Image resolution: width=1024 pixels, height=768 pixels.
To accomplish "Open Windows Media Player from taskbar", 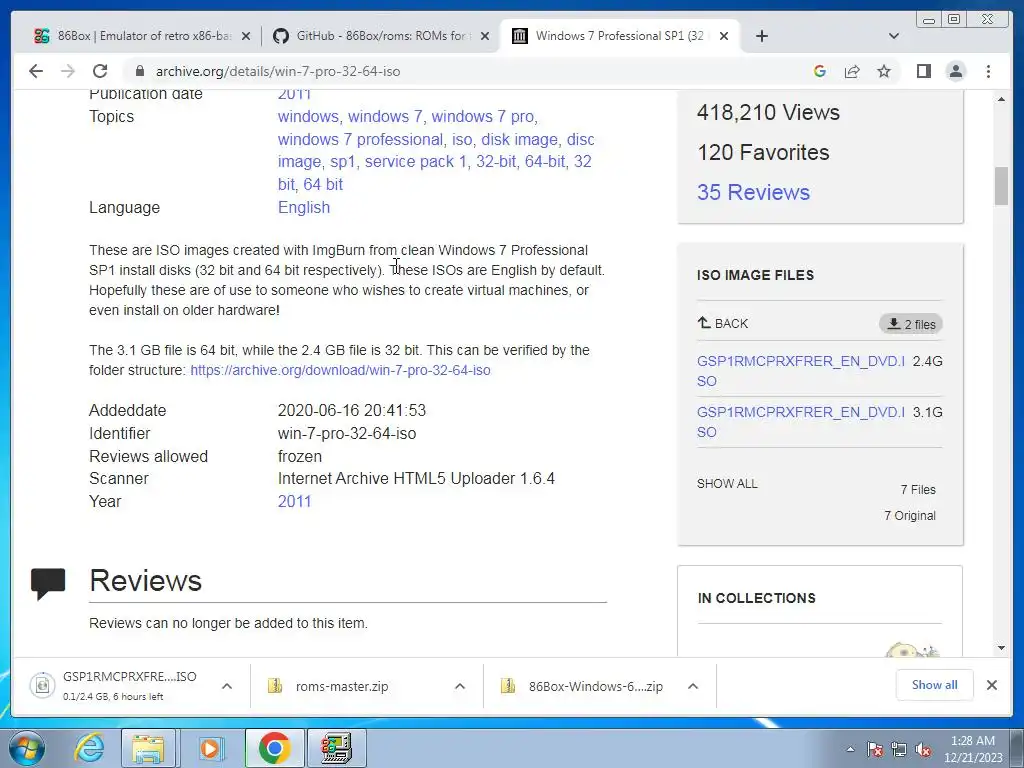I will click(x=210, y=748).
